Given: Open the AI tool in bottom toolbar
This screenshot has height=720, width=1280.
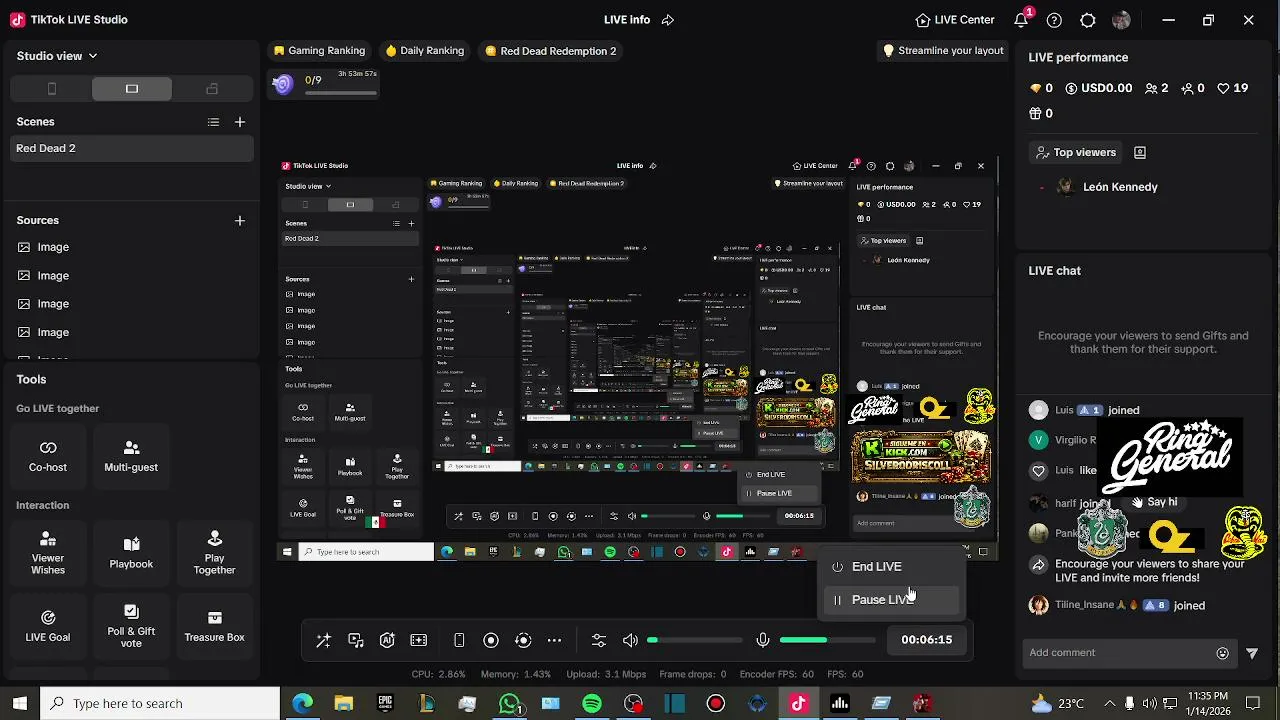Looking at the screenshot, I should coord(387,640).
